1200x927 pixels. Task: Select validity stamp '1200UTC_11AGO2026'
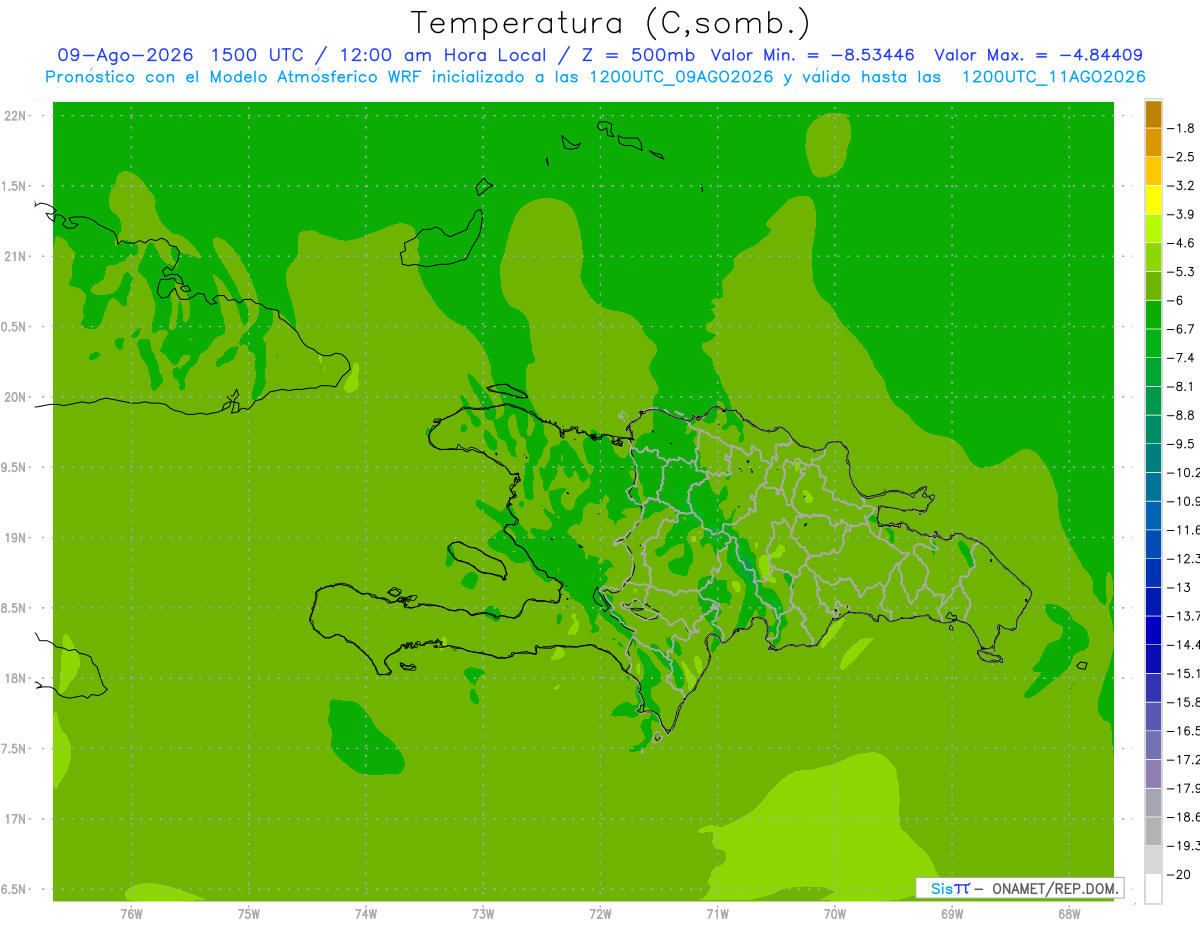[1053, 77]
